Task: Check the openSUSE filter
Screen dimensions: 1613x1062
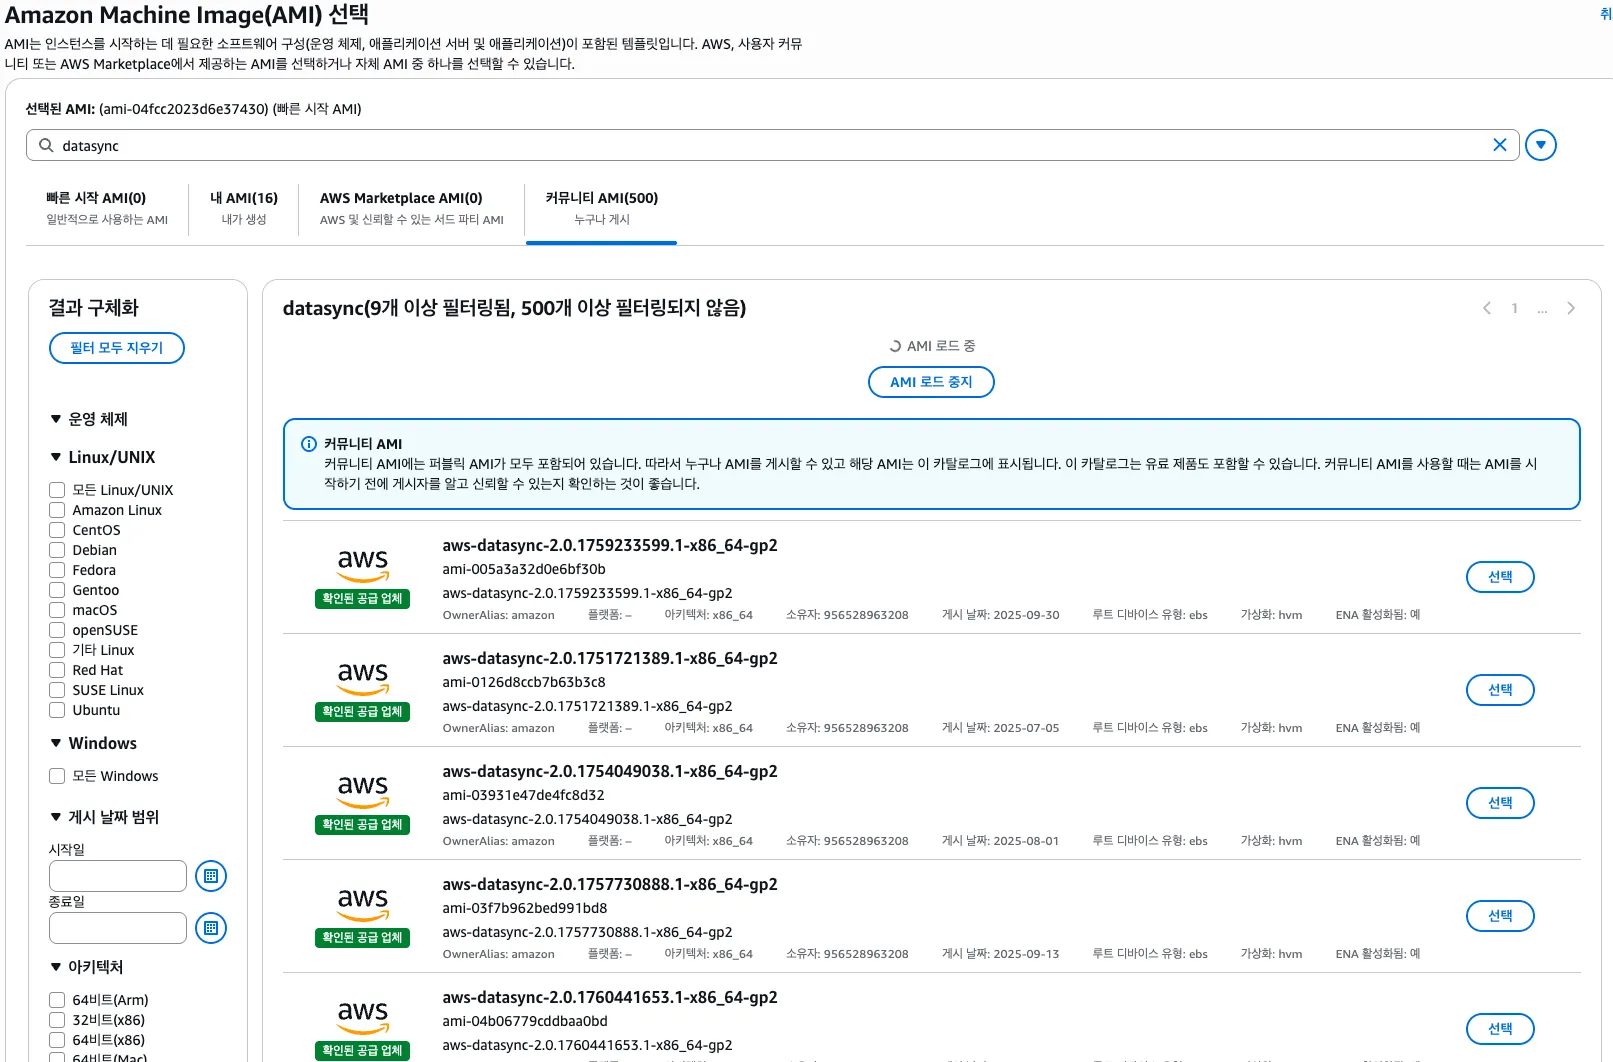Action: coord(57,630)
